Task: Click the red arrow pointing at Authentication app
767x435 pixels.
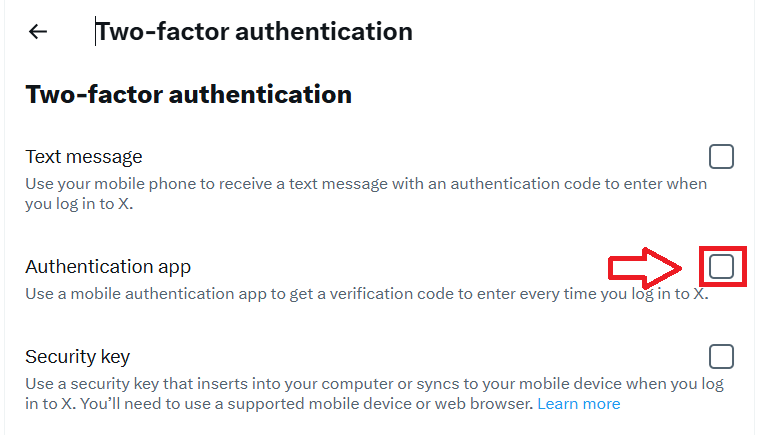Action: 646,268
